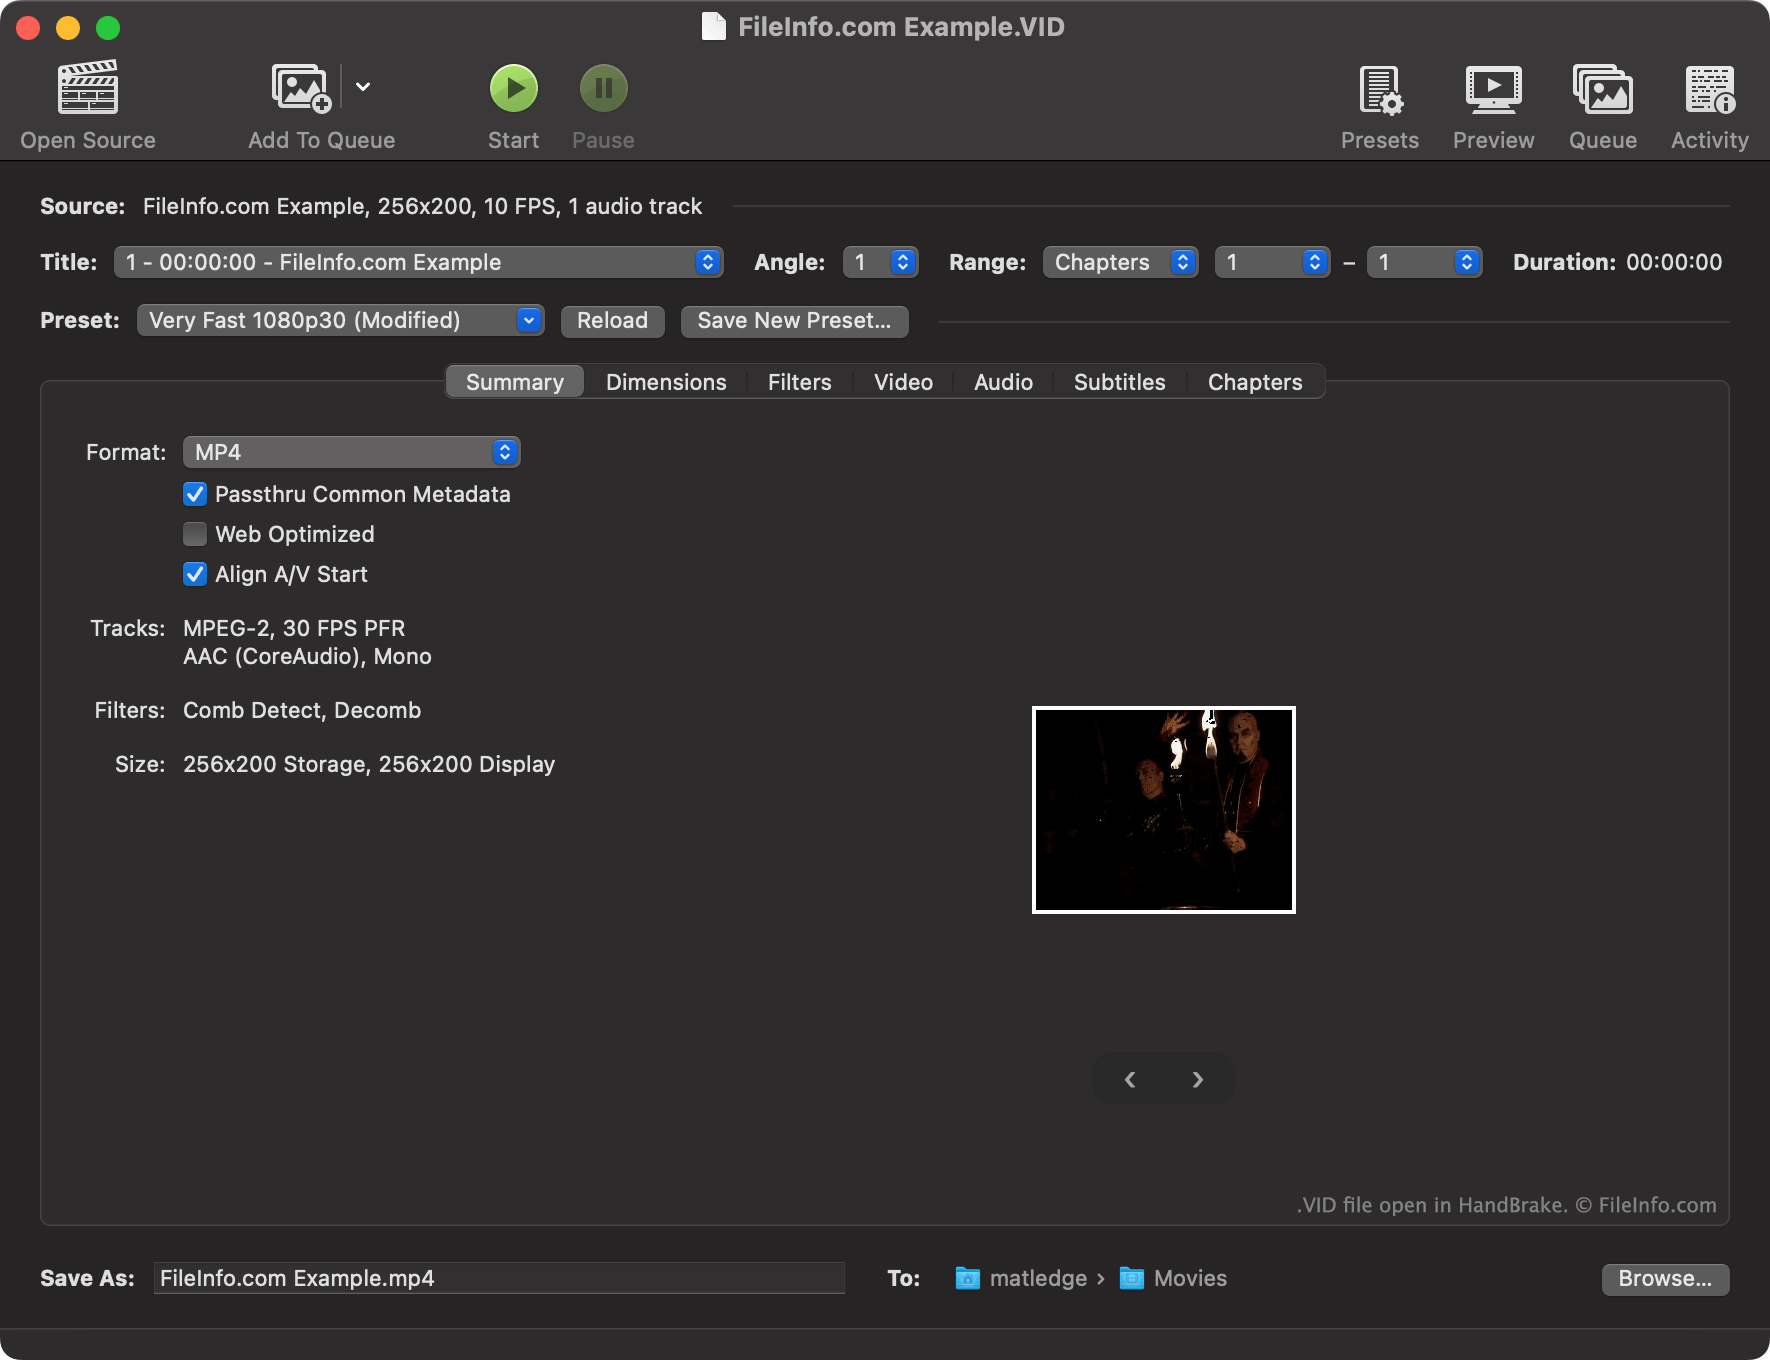1770x1360 pixels.
Task: Switch to the Subtitles tab
Action: coord(1120,382)
